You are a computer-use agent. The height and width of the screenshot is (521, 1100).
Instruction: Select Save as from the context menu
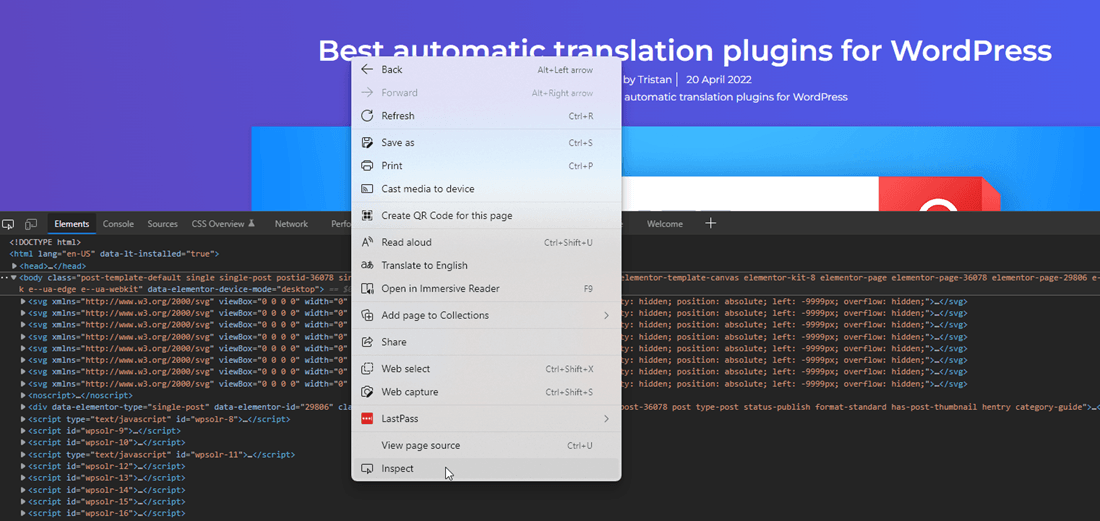pos(485,142)
